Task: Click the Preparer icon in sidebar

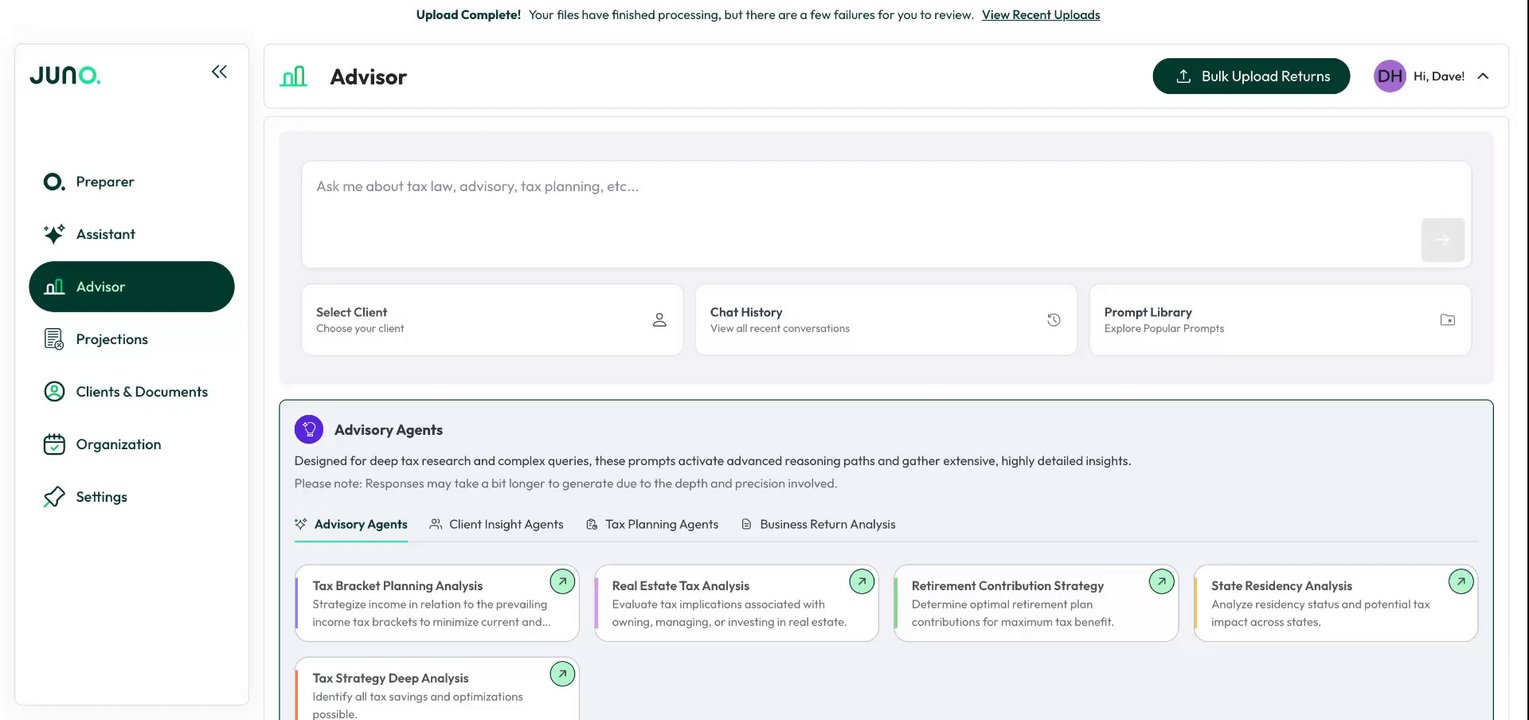Action: pyautogui.click(x=54, y=182)
